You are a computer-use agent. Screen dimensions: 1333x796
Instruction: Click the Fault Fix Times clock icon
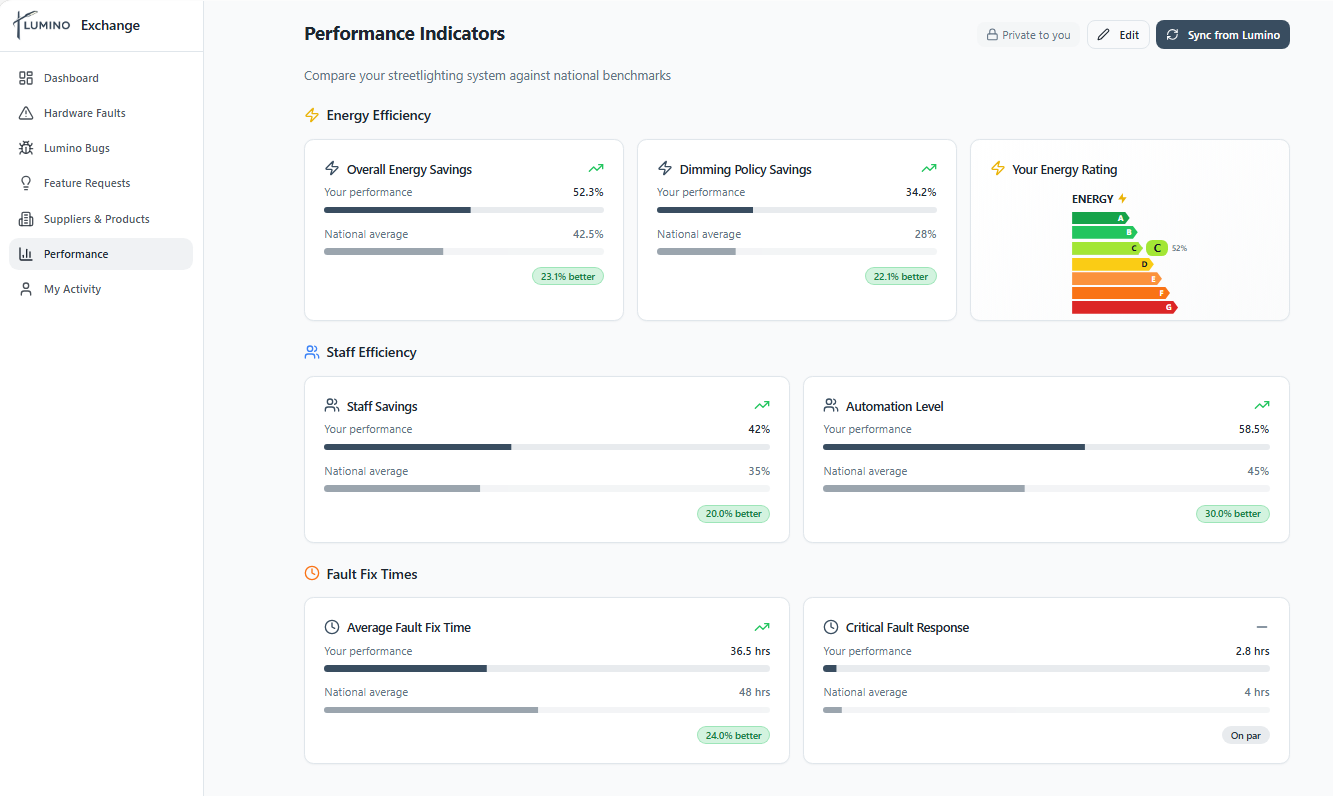312,574
